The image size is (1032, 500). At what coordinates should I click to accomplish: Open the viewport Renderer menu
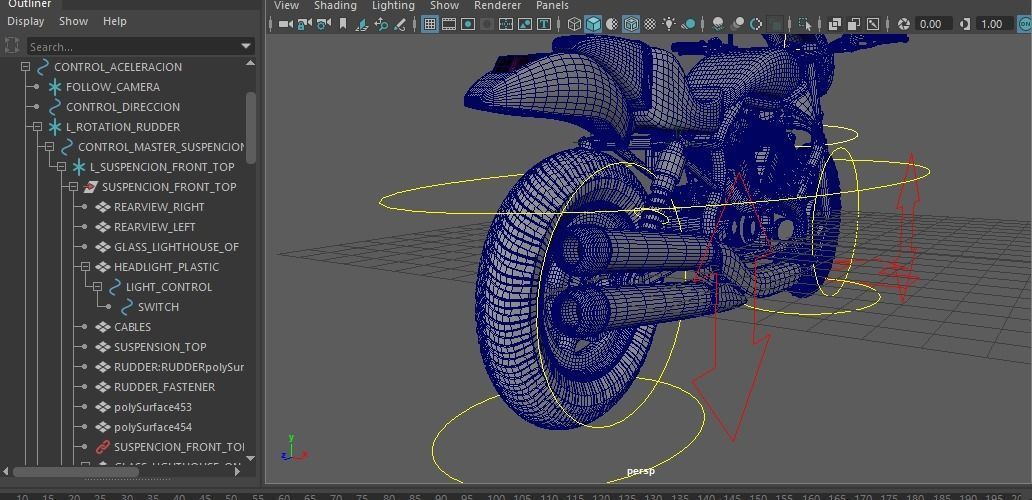coord(498,5)
